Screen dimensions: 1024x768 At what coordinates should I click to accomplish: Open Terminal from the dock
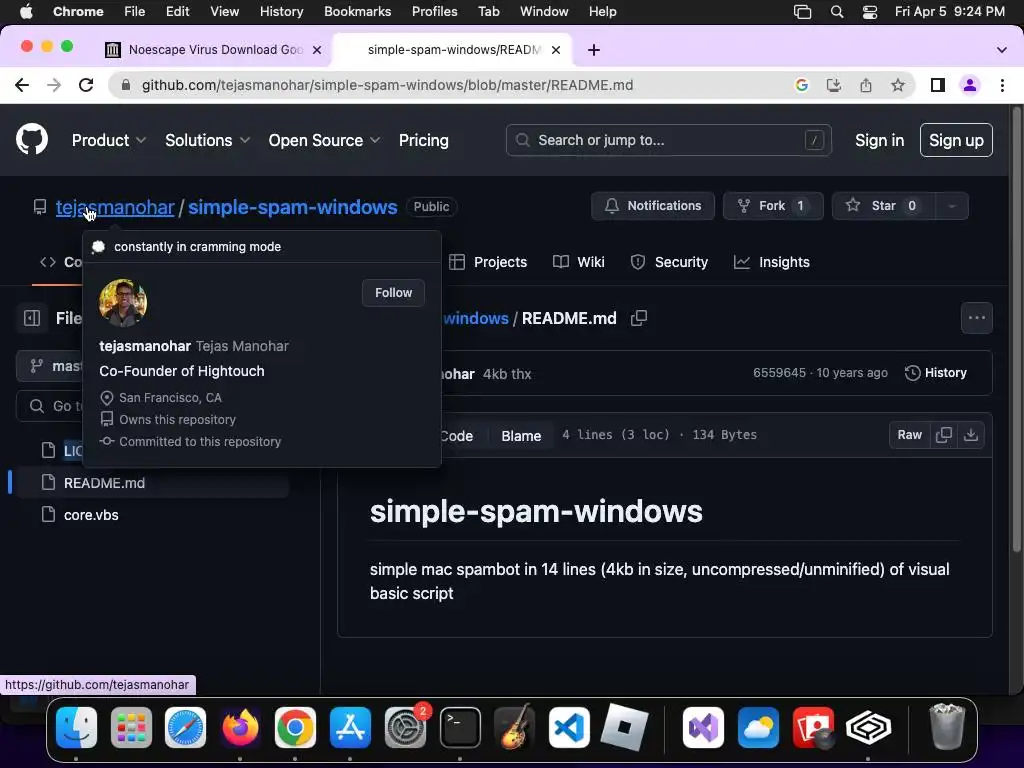coord(460,728)
